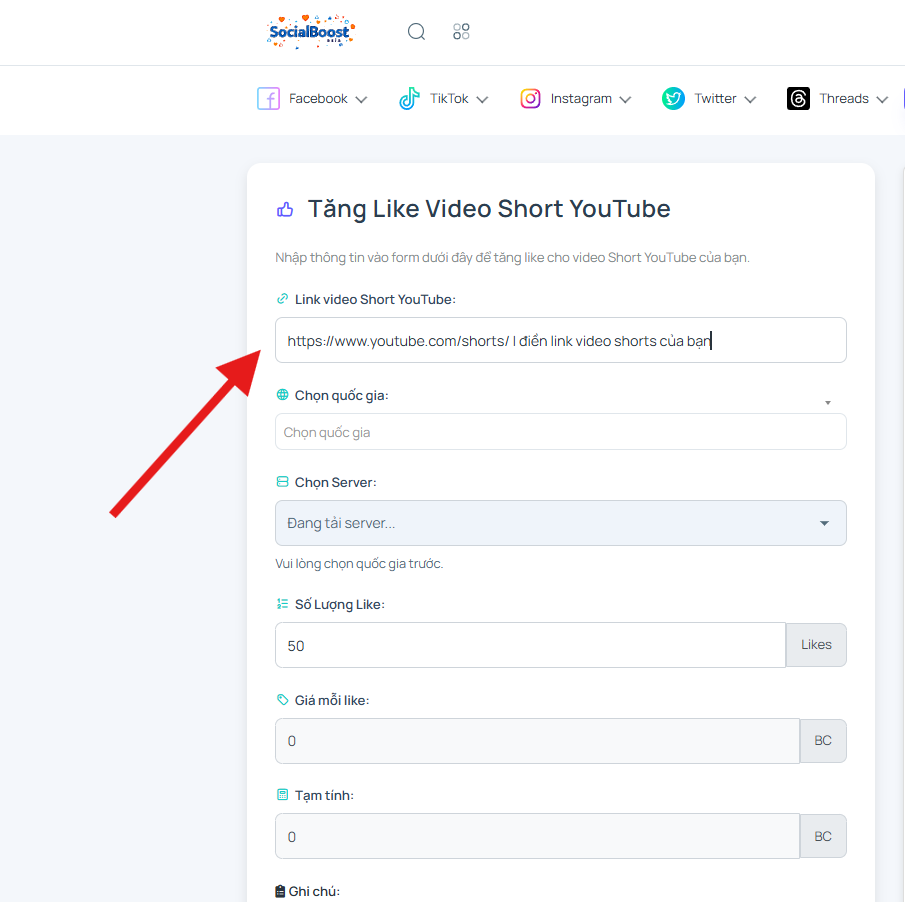The width and height of the screenshot is (905, 902).
Task: Click the Threads logo icon
Action: coord(798,99)
